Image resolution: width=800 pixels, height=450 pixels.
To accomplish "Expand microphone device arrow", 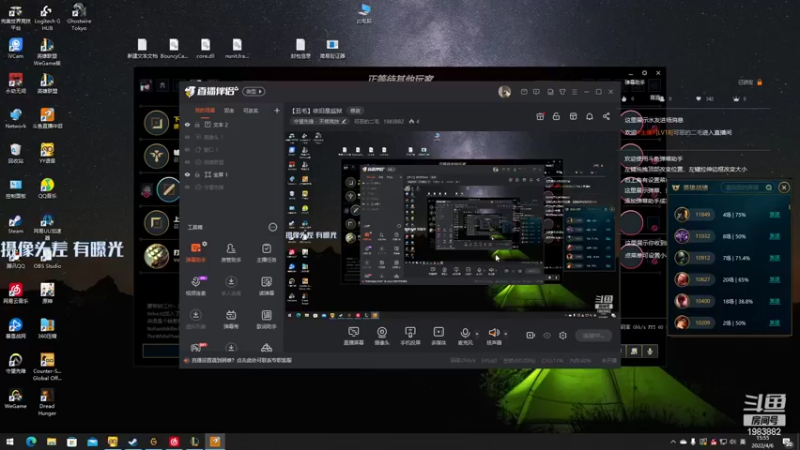I will (x=477, y=334).
